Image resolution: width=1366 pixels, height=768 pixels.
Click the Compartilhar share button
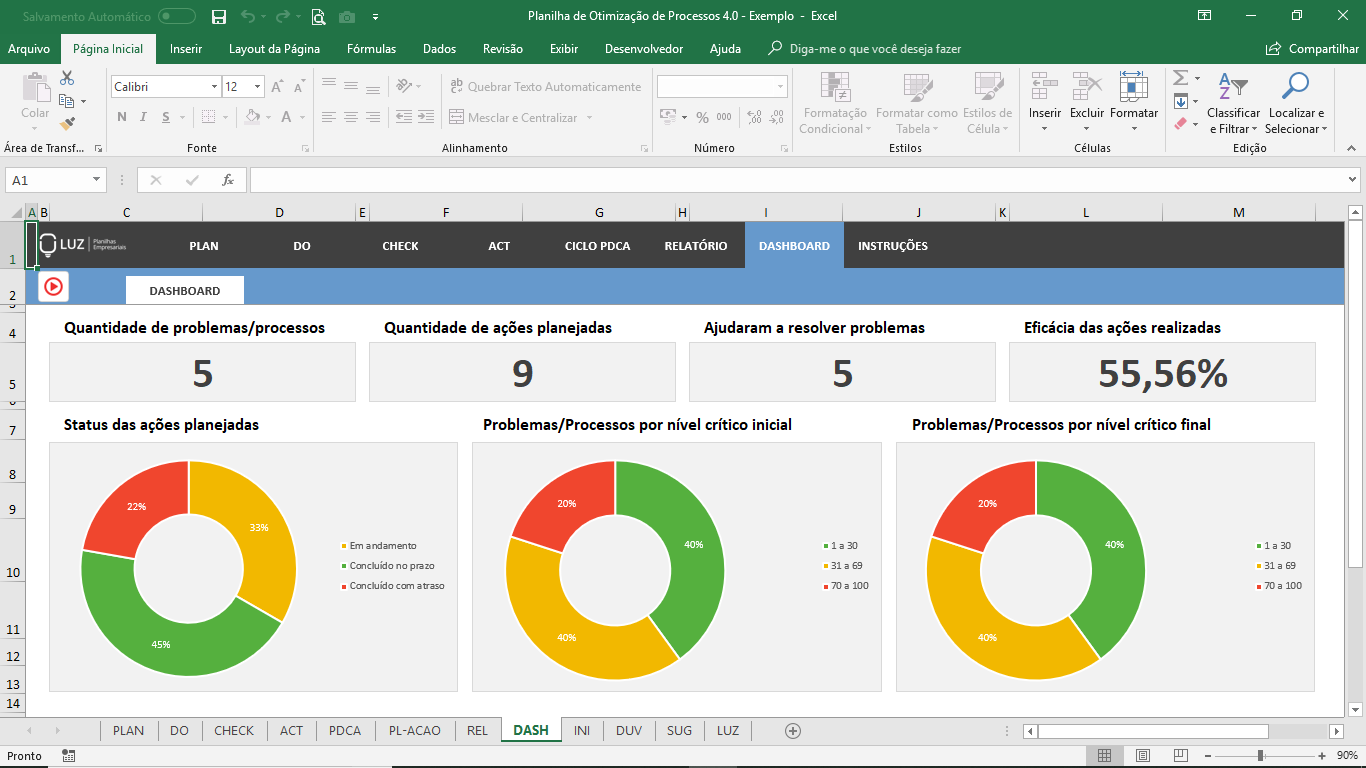coord(1312,49)
